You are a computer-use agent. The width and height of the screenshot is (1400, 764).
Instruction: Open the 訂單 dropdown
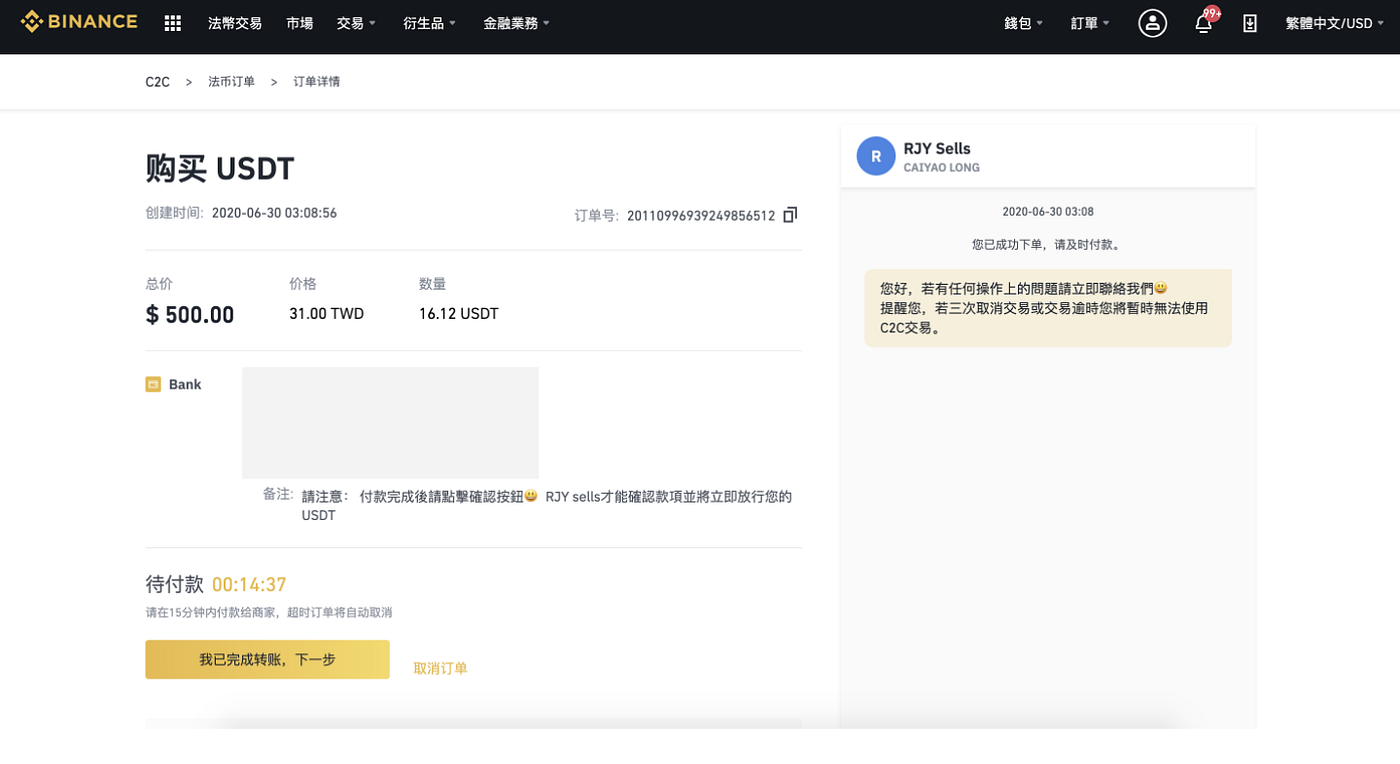1091,23
